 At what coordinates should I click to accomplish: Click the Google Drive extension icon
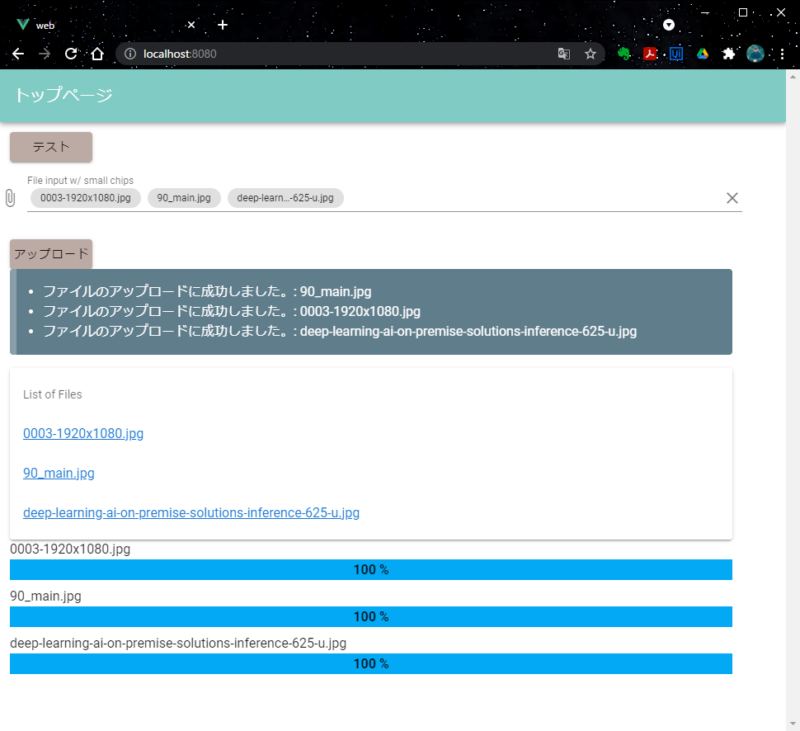click(x=702, y=54)
